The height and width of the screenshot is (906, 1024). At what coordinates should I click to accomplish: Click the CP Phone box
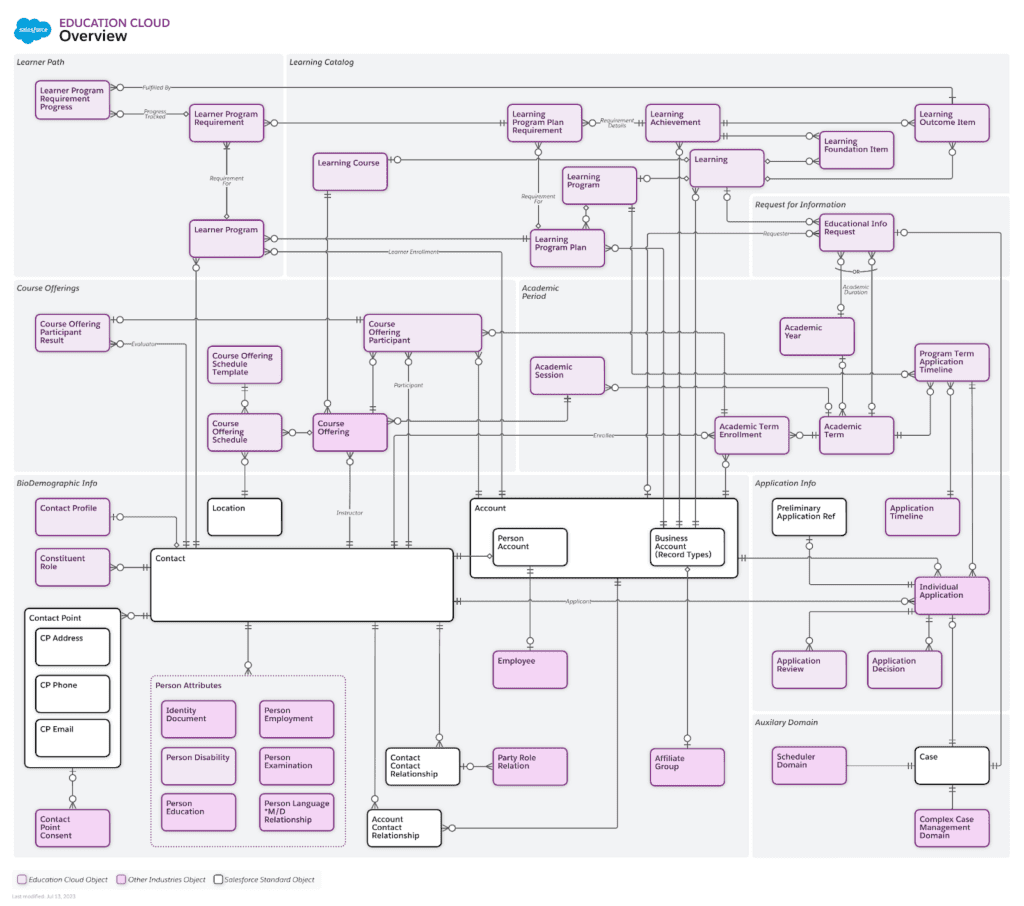pos(72,694)
